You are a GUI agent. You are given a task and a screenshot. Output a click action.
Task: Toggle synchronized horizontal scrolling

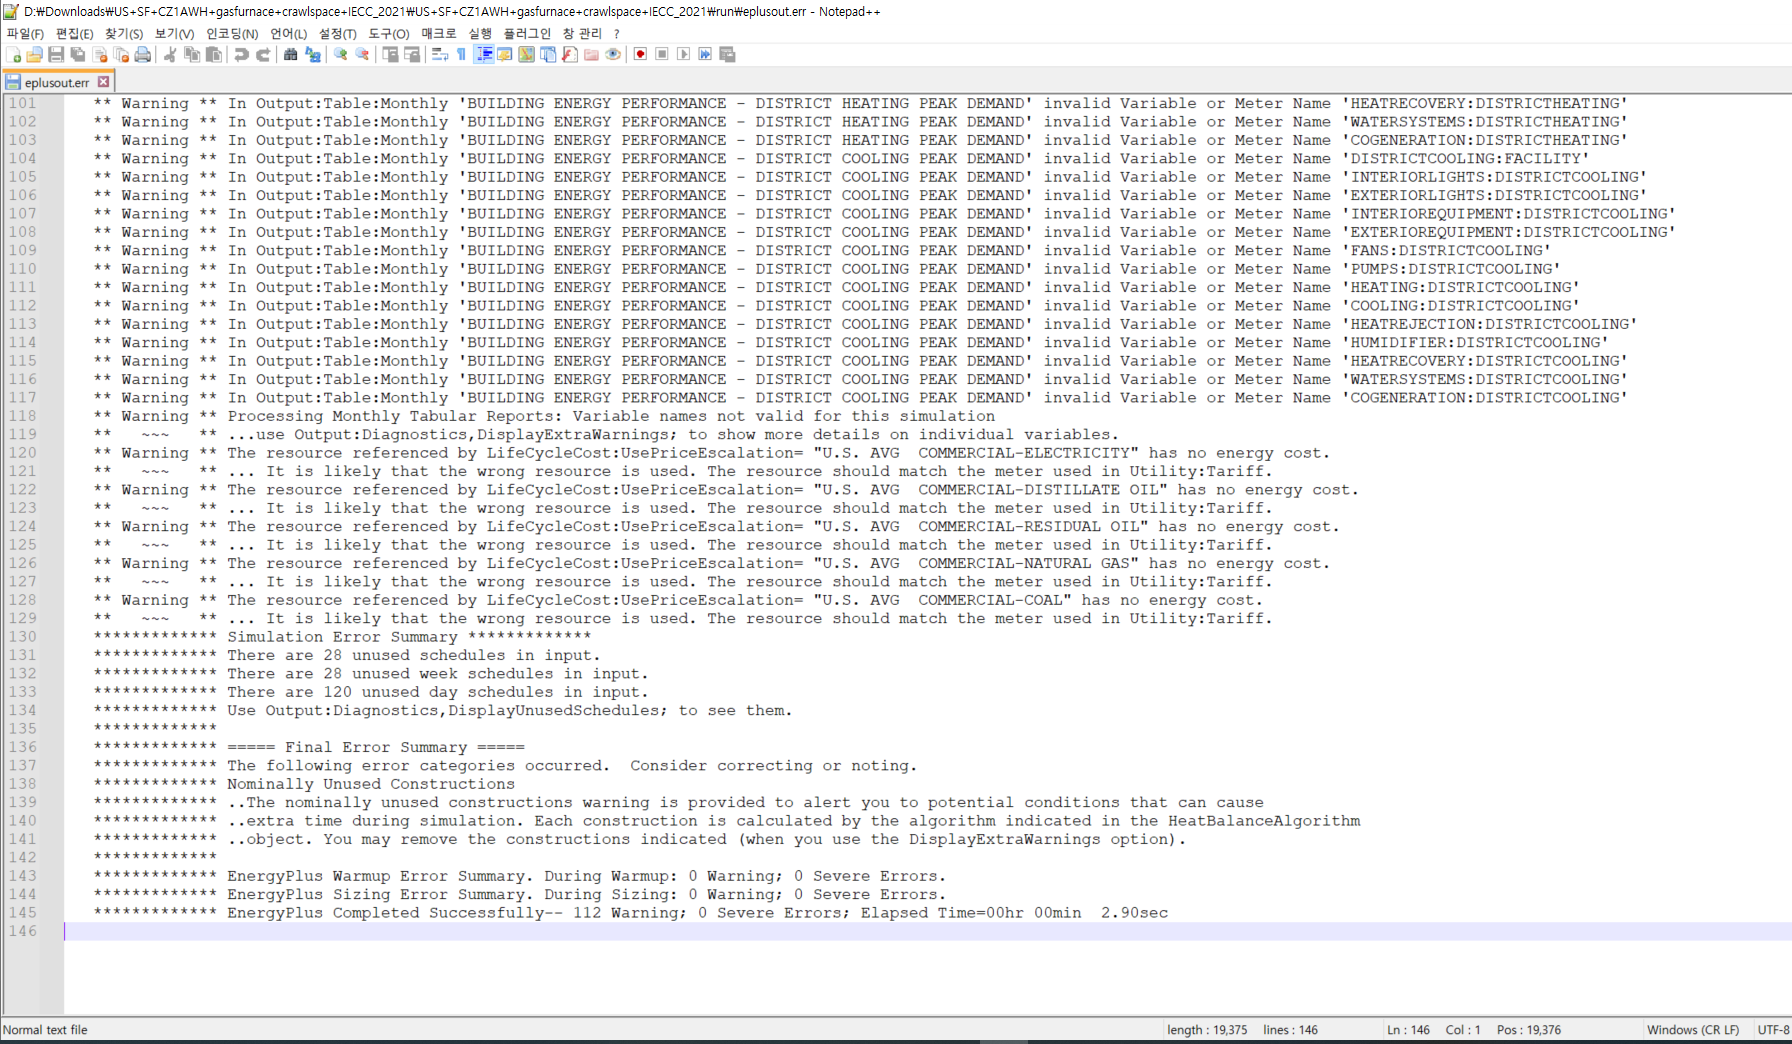[x=412, y=54]
